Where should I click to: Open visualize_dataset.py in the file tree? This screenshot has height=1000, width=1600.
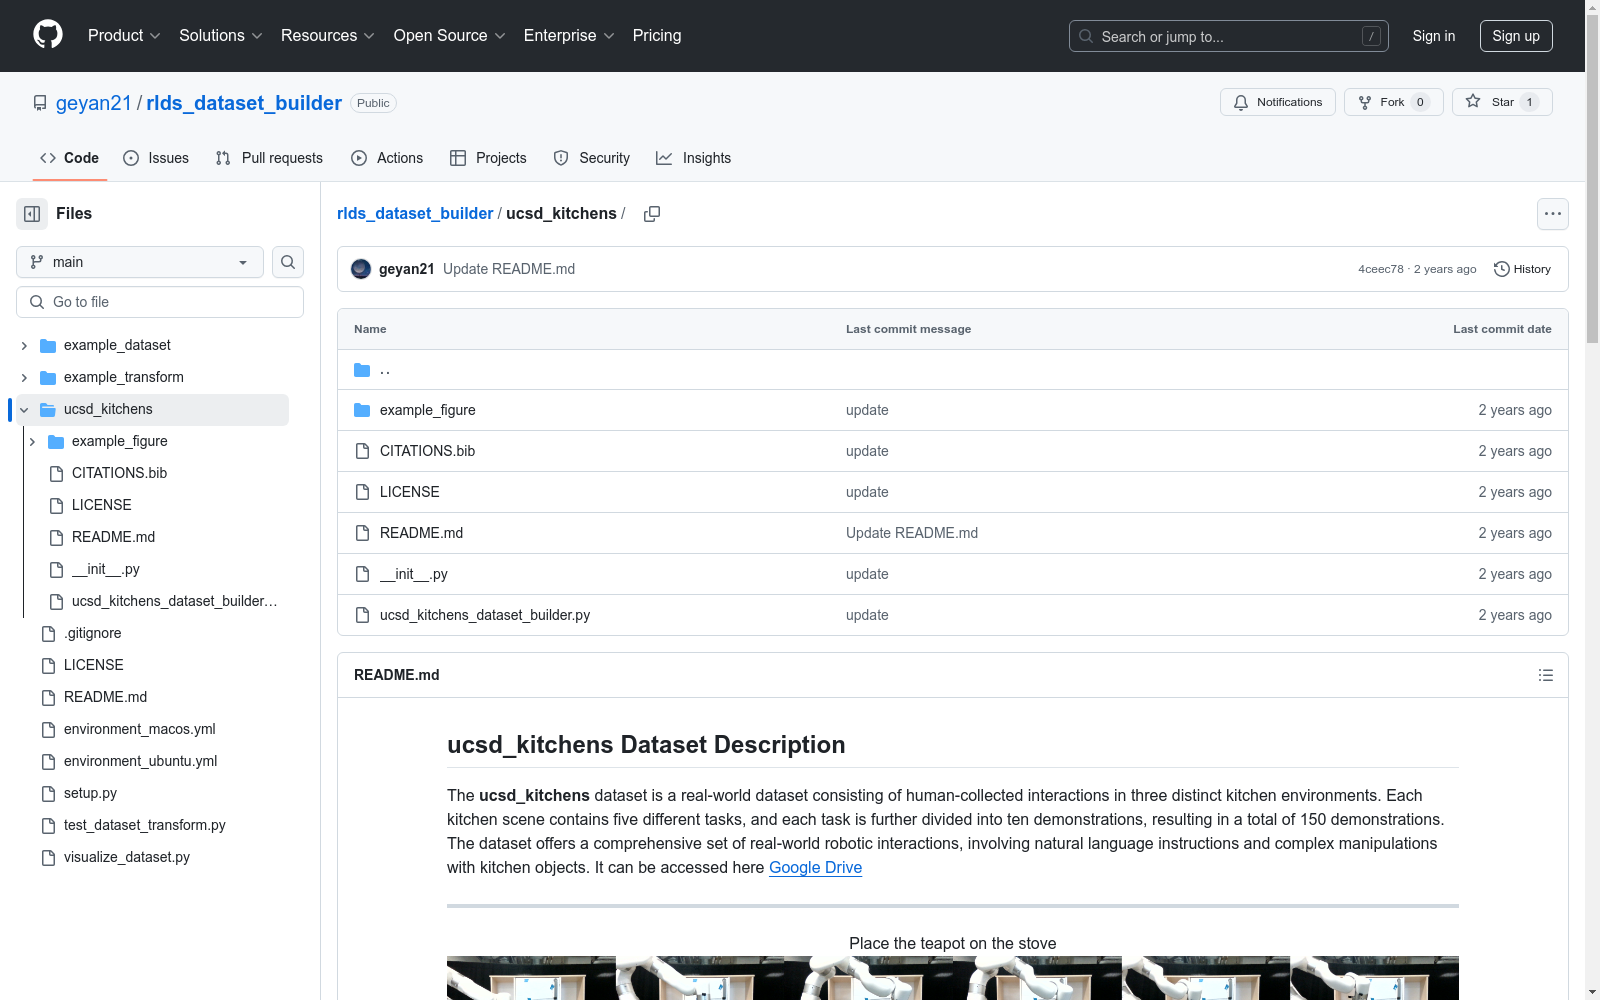click(x=126, y=857)
